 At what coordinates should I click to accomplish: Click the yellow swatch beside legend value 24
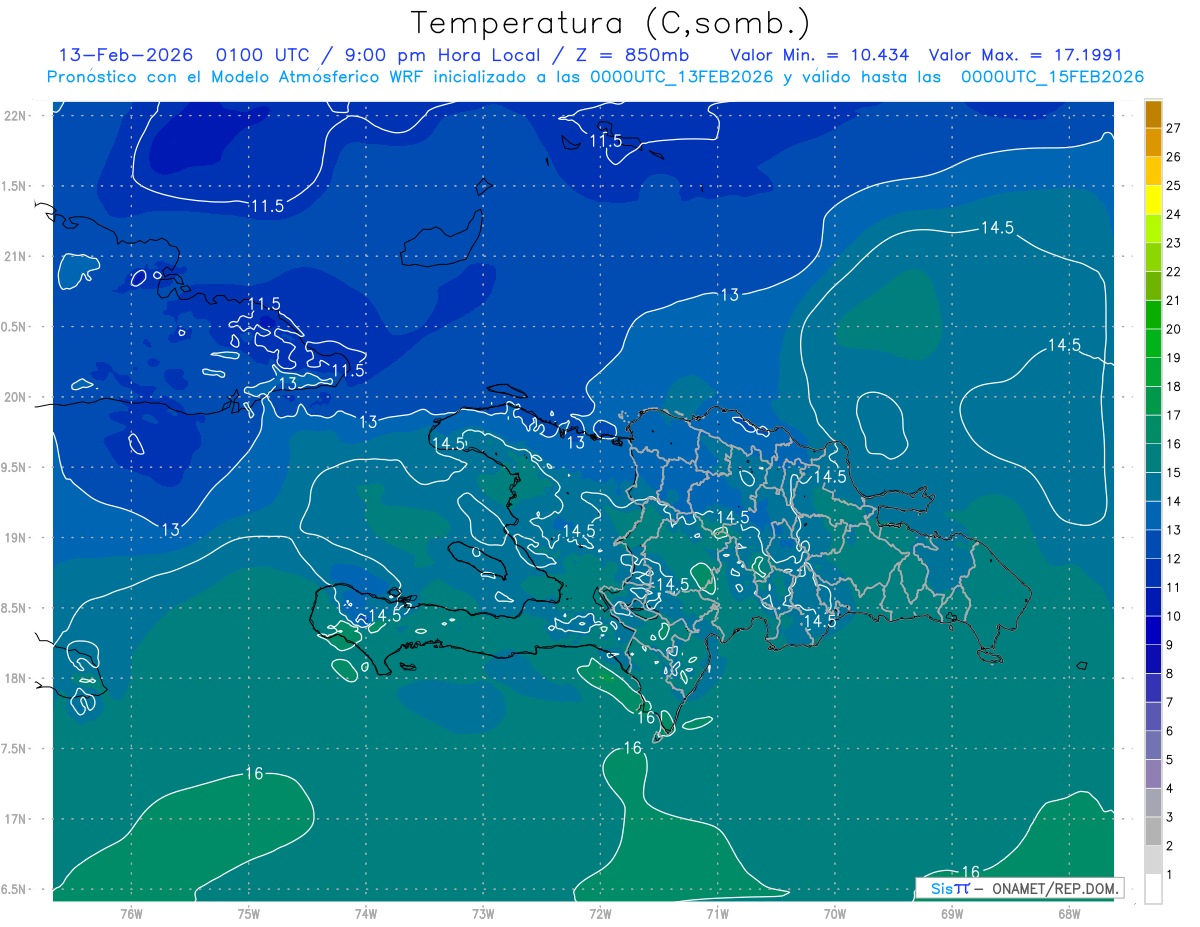(1153, 214)
